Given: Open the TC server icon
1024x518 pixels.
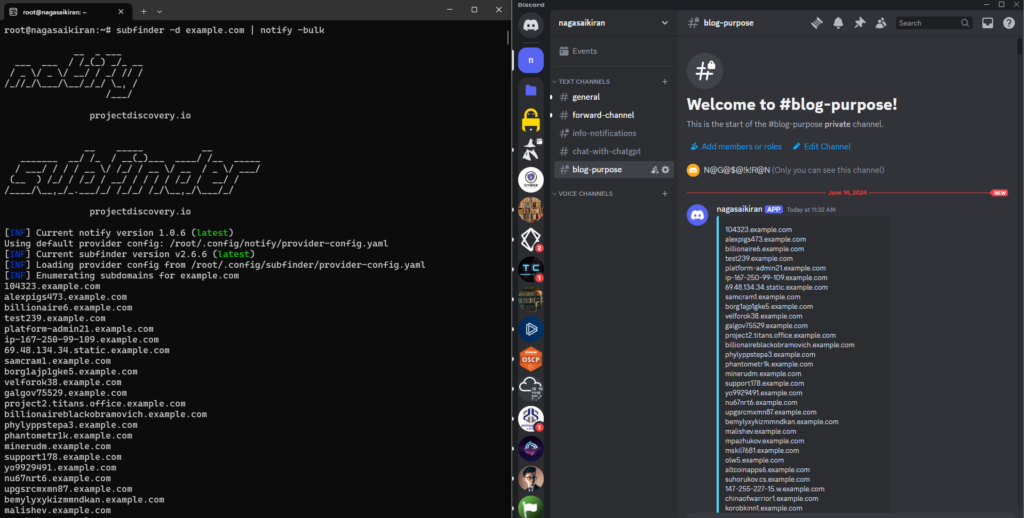Looking at the screenshot, I should (530, 269).
